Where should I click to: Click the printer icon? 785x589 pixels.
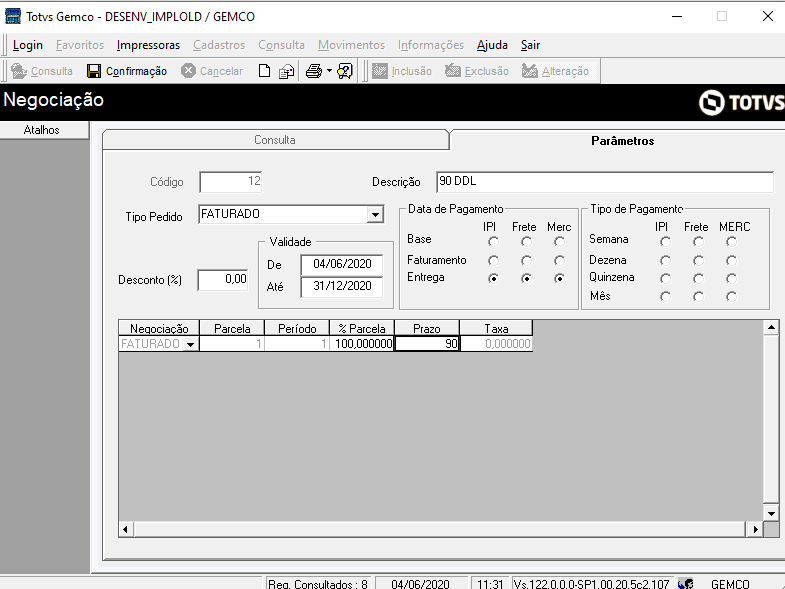click(314, 71)
